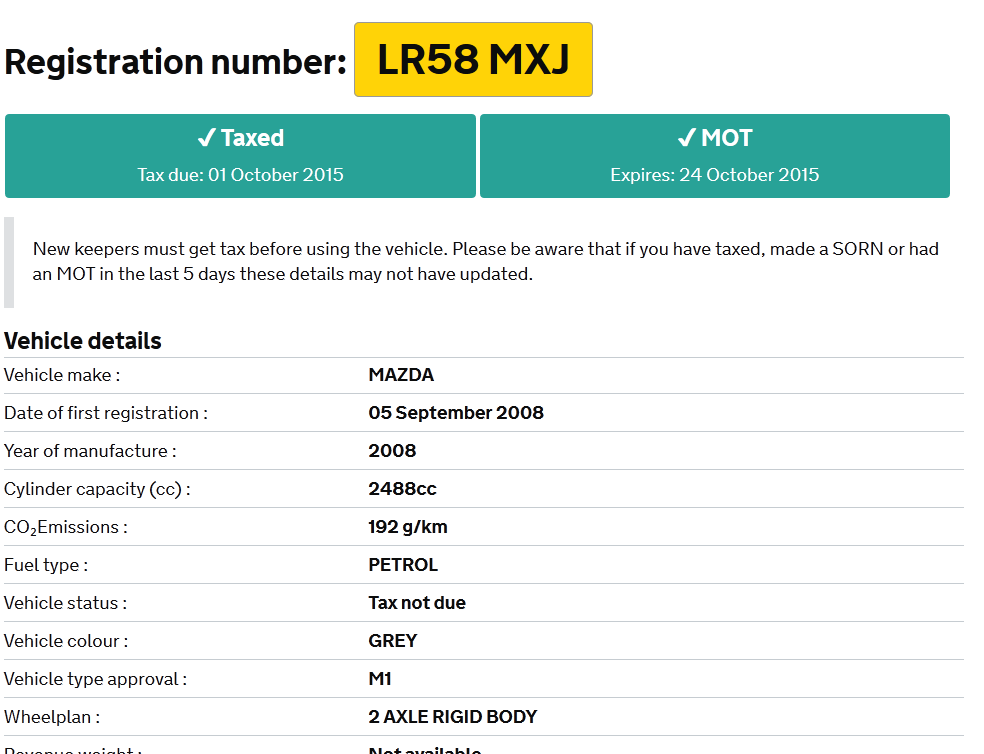Select the MAZDA vehicle make value
The width and height of the screenshot is (984, 754).
tap(401, 375)
